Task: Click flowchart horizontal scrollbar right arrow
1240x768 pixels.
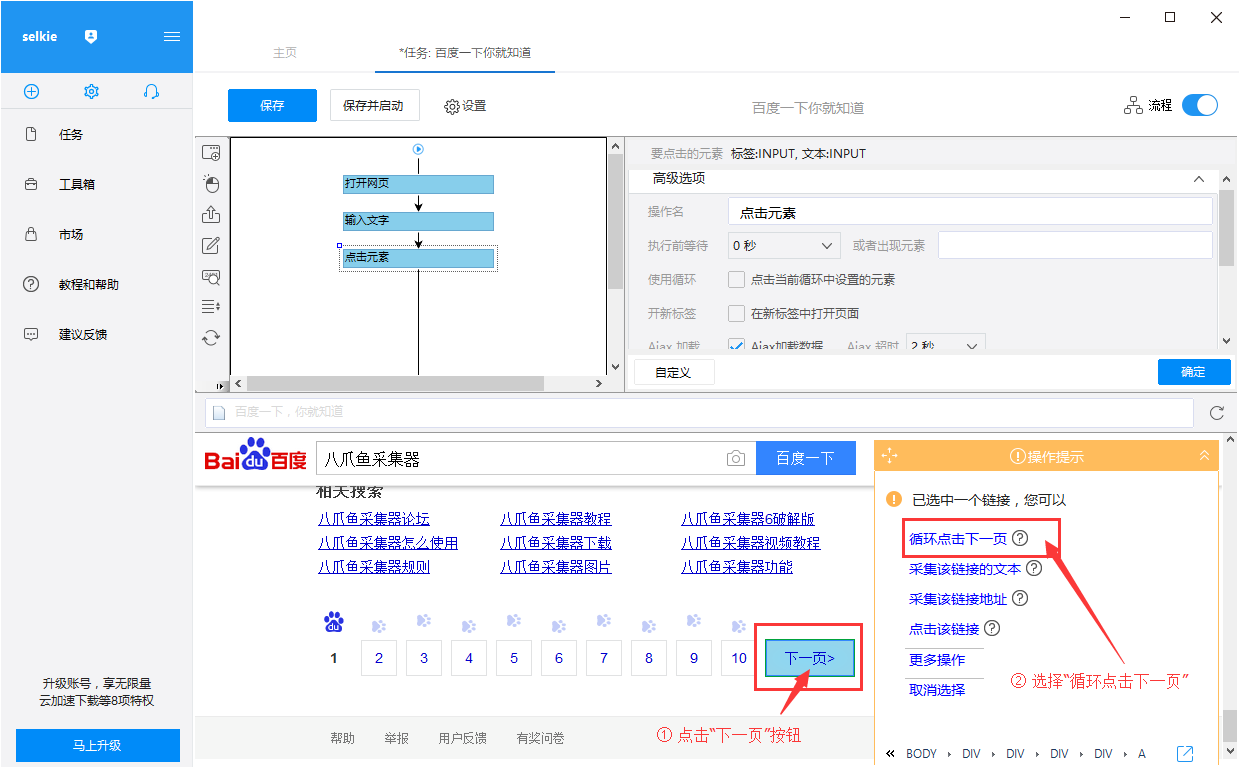Action: (x=599, y=383)
